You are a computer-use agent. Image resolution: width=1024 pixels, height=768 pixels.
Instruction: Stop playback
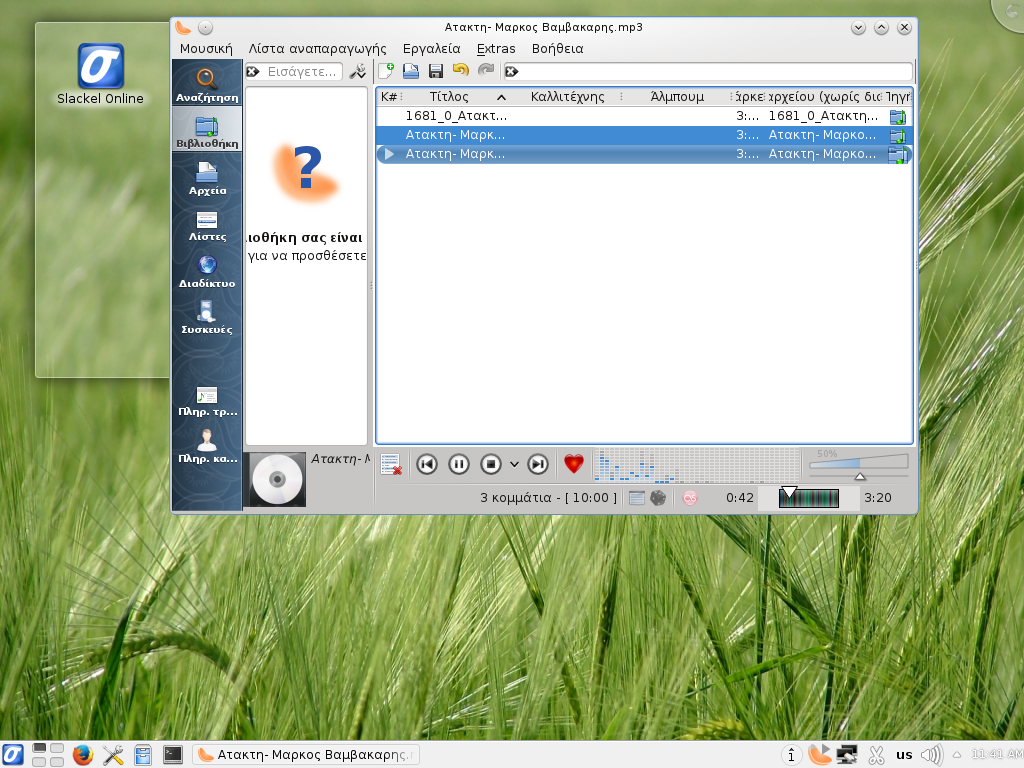pyautogui.click(x=490, y=464)
